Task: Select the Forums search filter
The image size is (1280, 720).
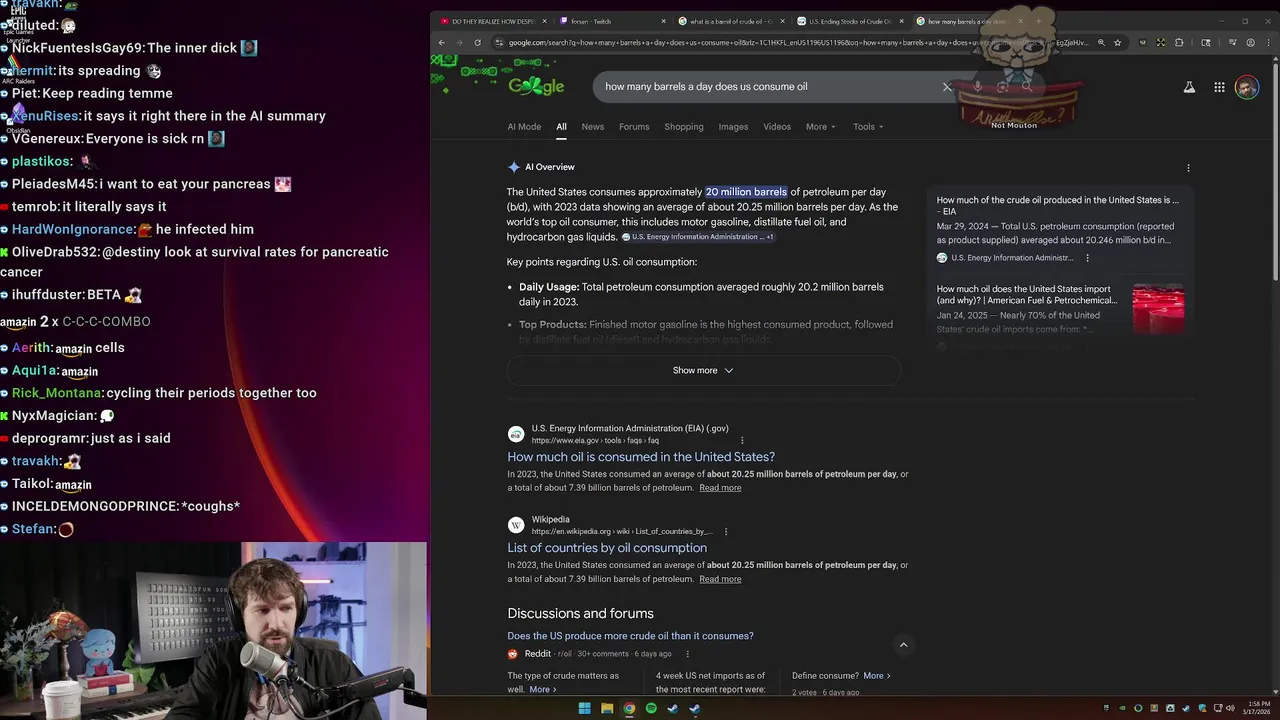Action: (634, 127)
